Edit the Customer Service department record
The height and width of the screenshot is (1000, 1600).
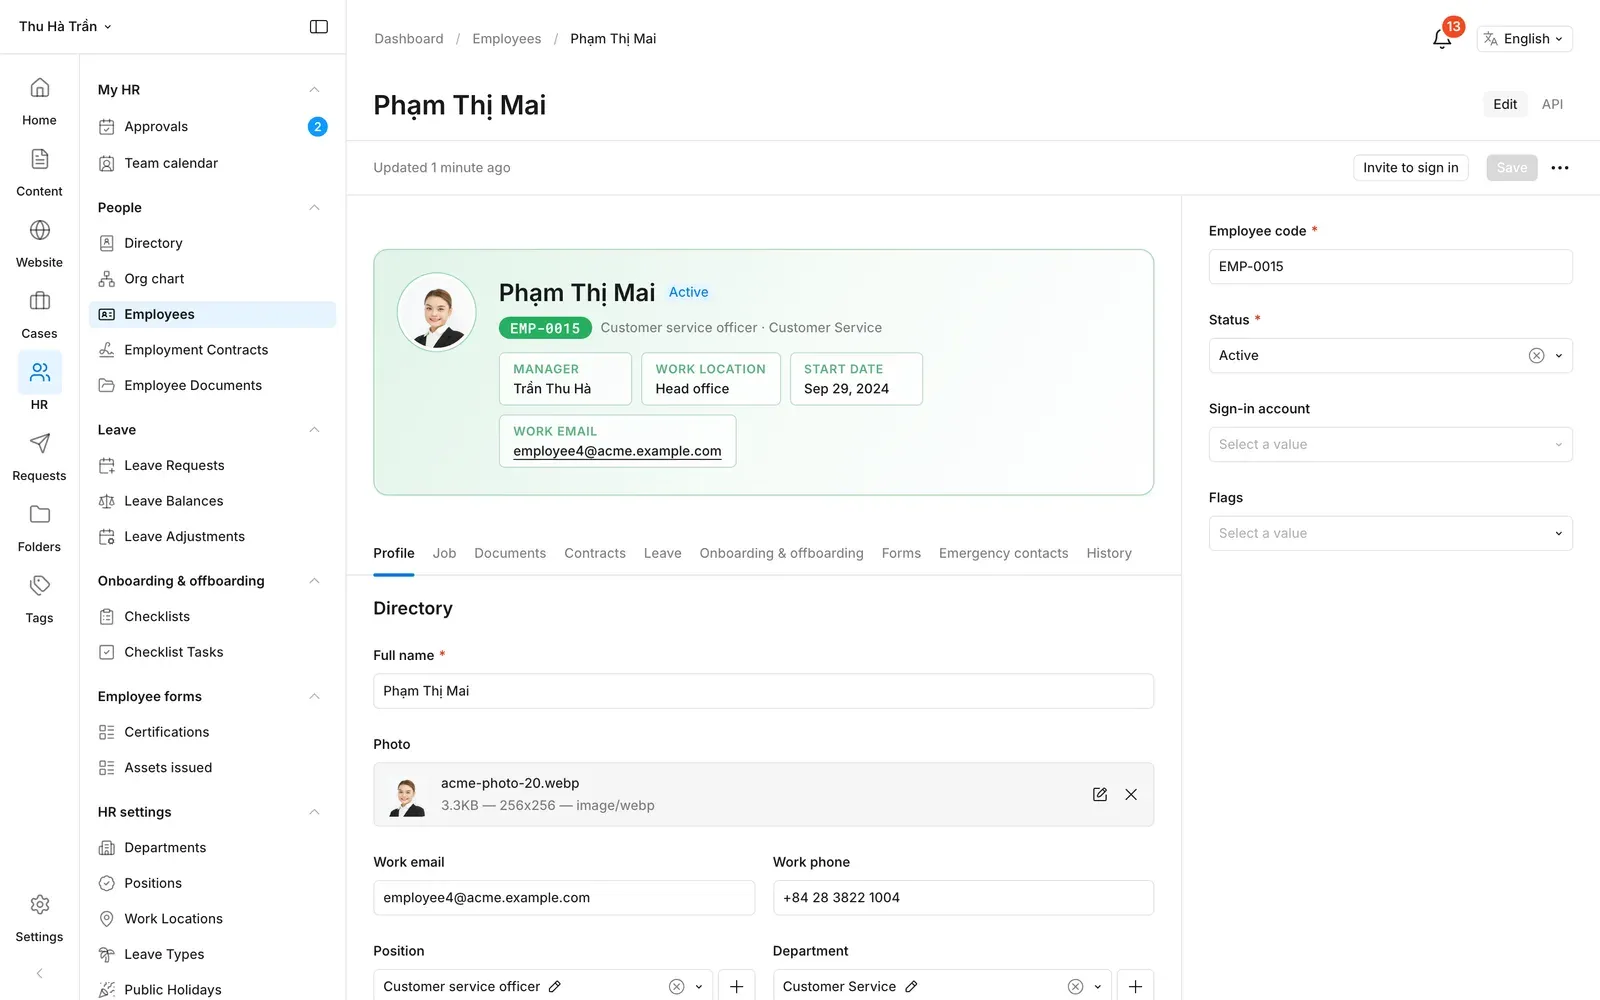[911, 987]
